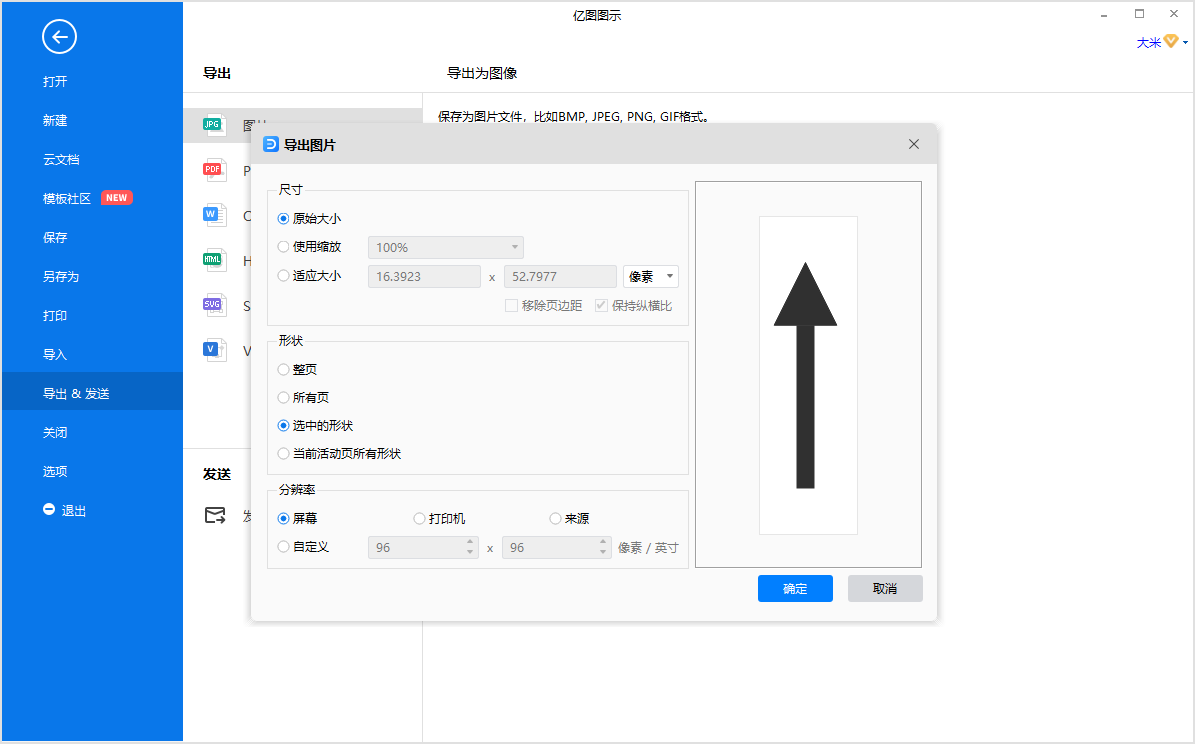The width and height of the screenshot is (1195, 744).
Task: Click the vertical resolution spinner showing 96
Action: (x=557, y=547)
